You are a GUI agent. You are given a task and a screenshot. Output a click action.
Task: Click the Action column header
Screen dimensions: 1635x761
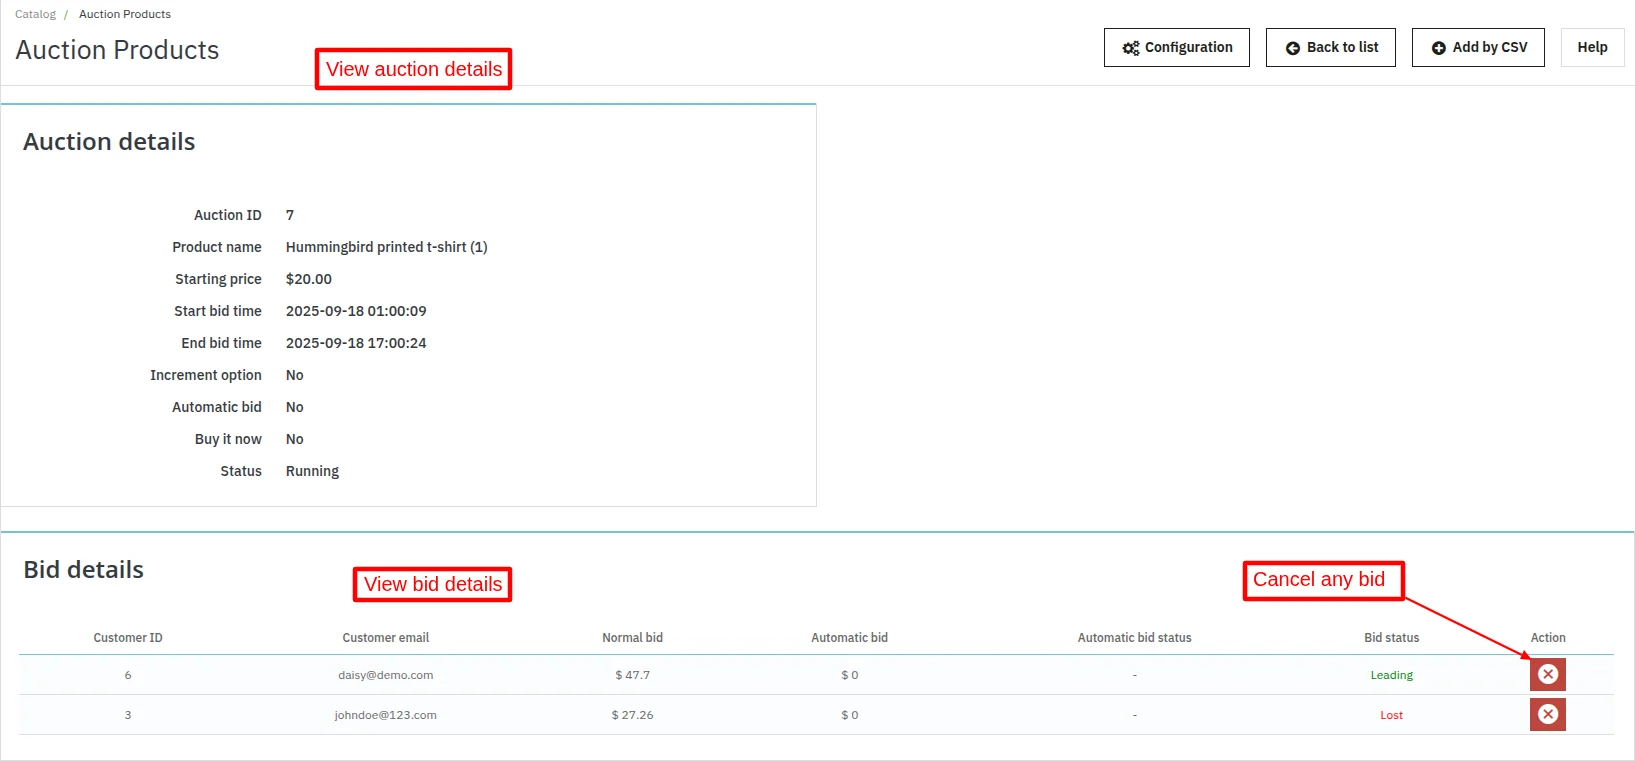(1548, 638)
